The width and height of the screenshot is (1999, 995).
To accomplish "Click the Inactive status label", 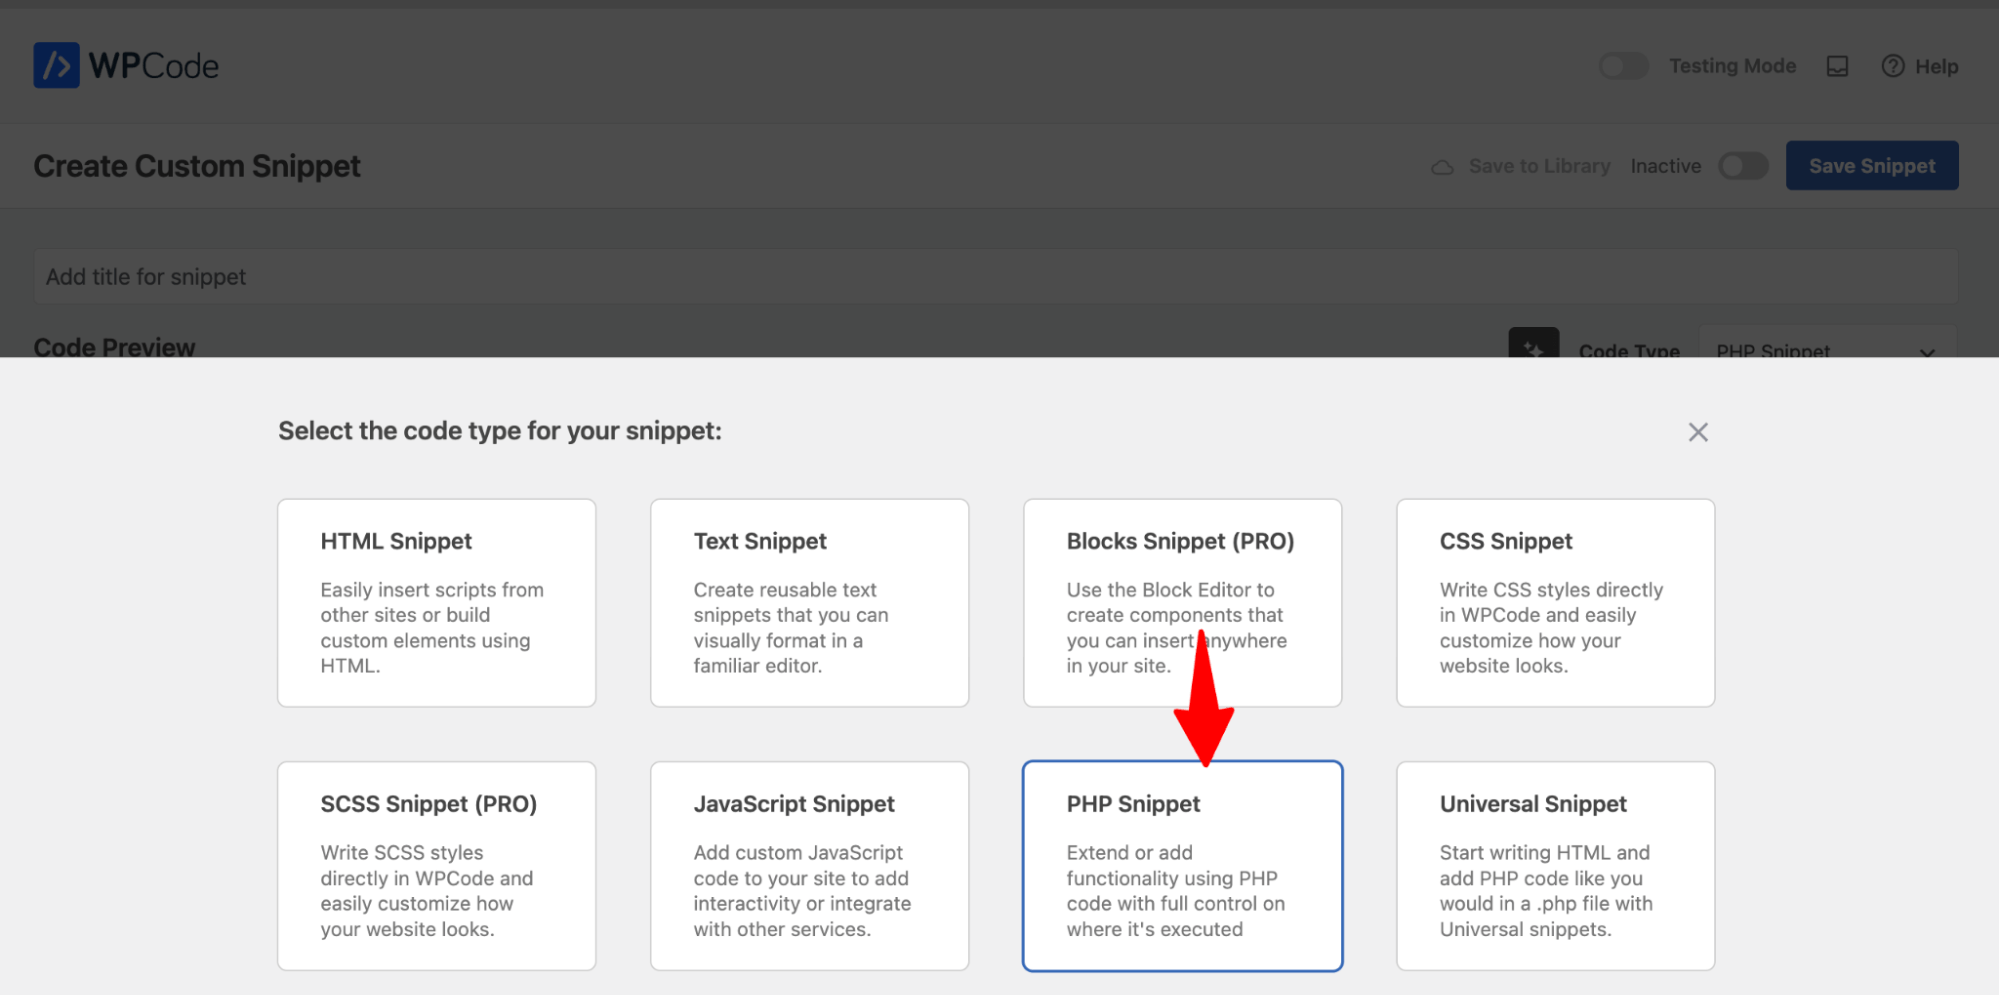I will [1665, 166].
